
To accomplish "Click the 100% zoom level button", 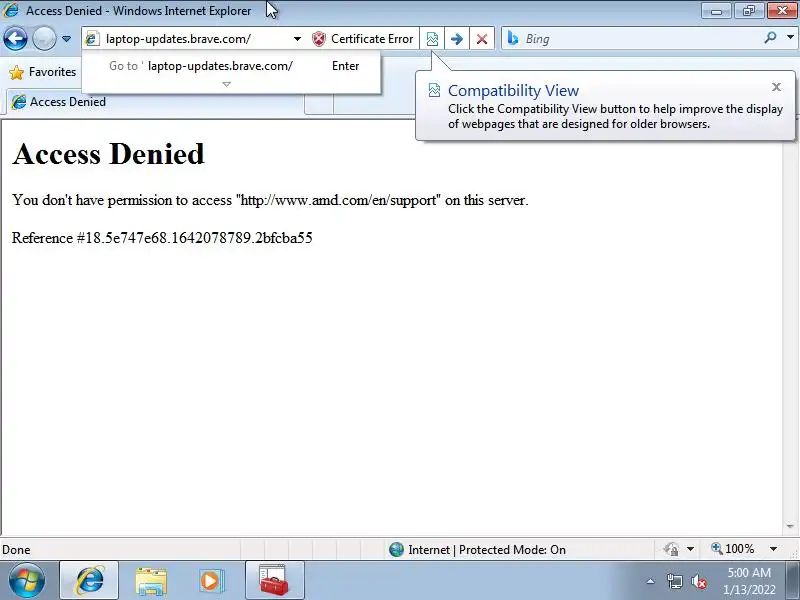I will 733,549.
